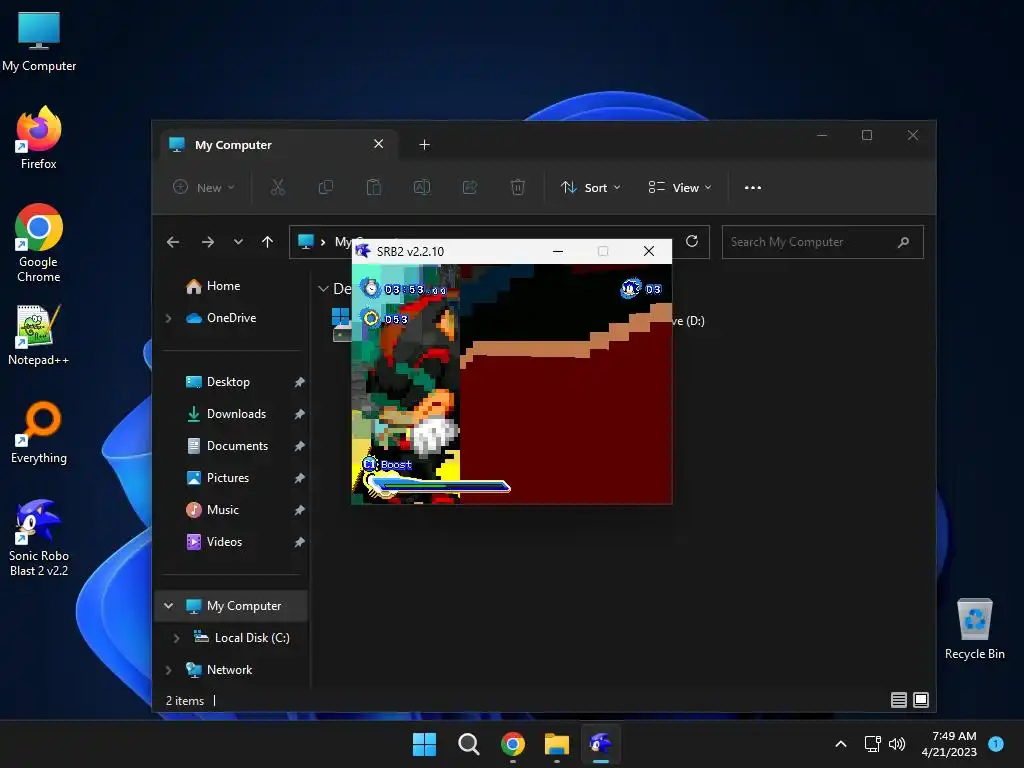This screenshot has width=1024, height=768.
Task: Go forward in File Explorer
Action: 208,242
